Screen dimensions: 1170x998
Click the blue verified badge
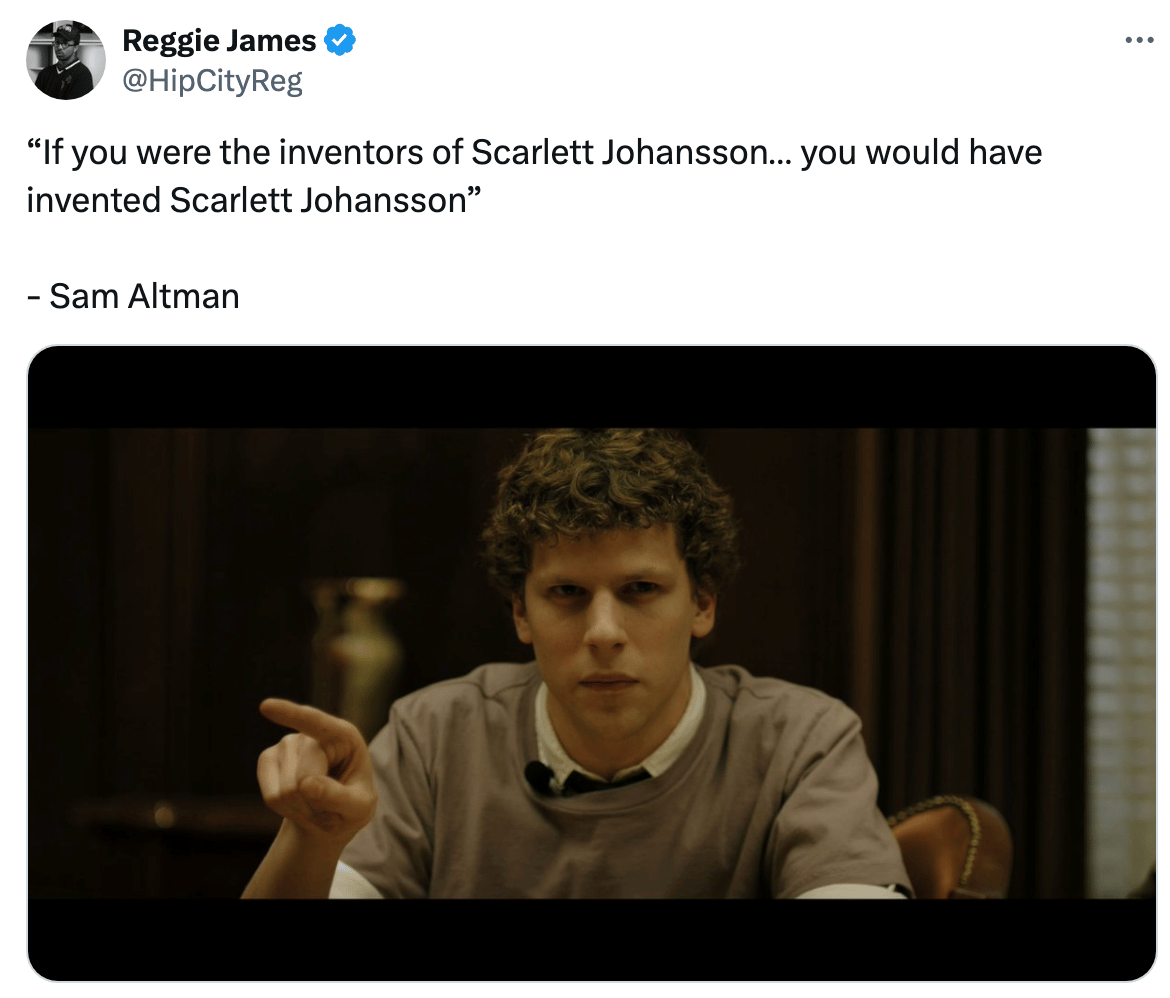point(340,40)
